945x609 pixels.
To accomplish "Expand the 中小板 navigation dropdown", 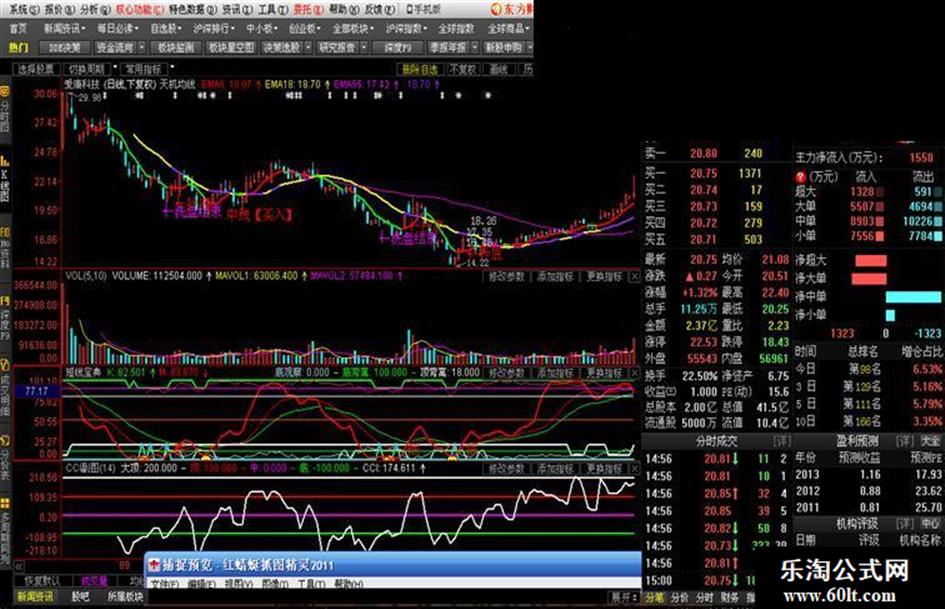I will 262,28.
